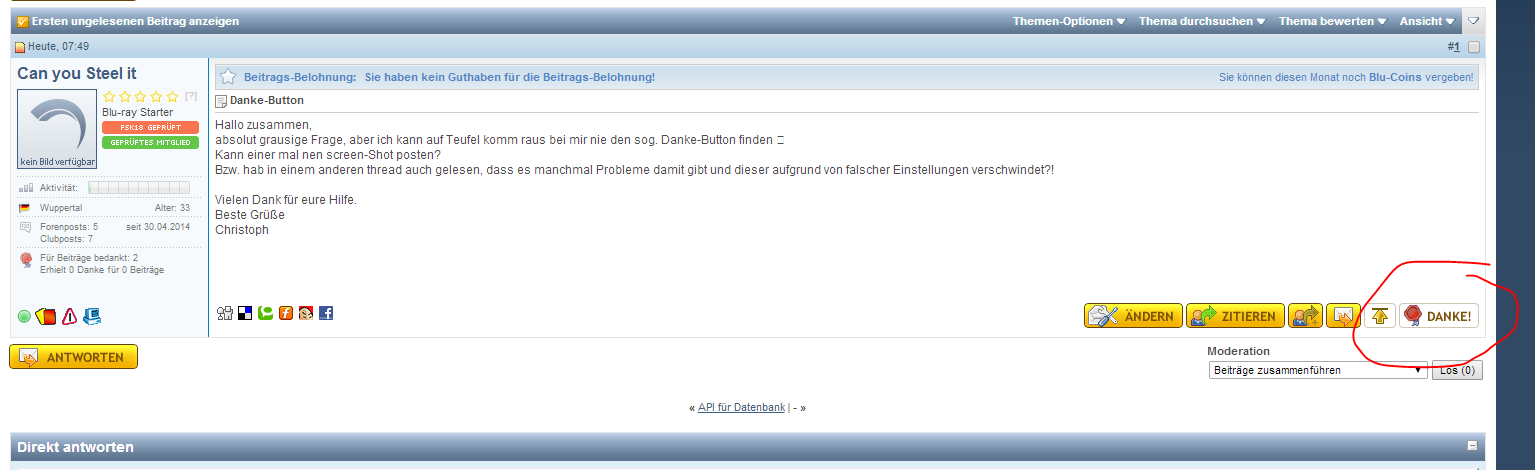Expand the Themen-Optionen menu
The image size is (1535, 470).
[x=1068, y=21]
